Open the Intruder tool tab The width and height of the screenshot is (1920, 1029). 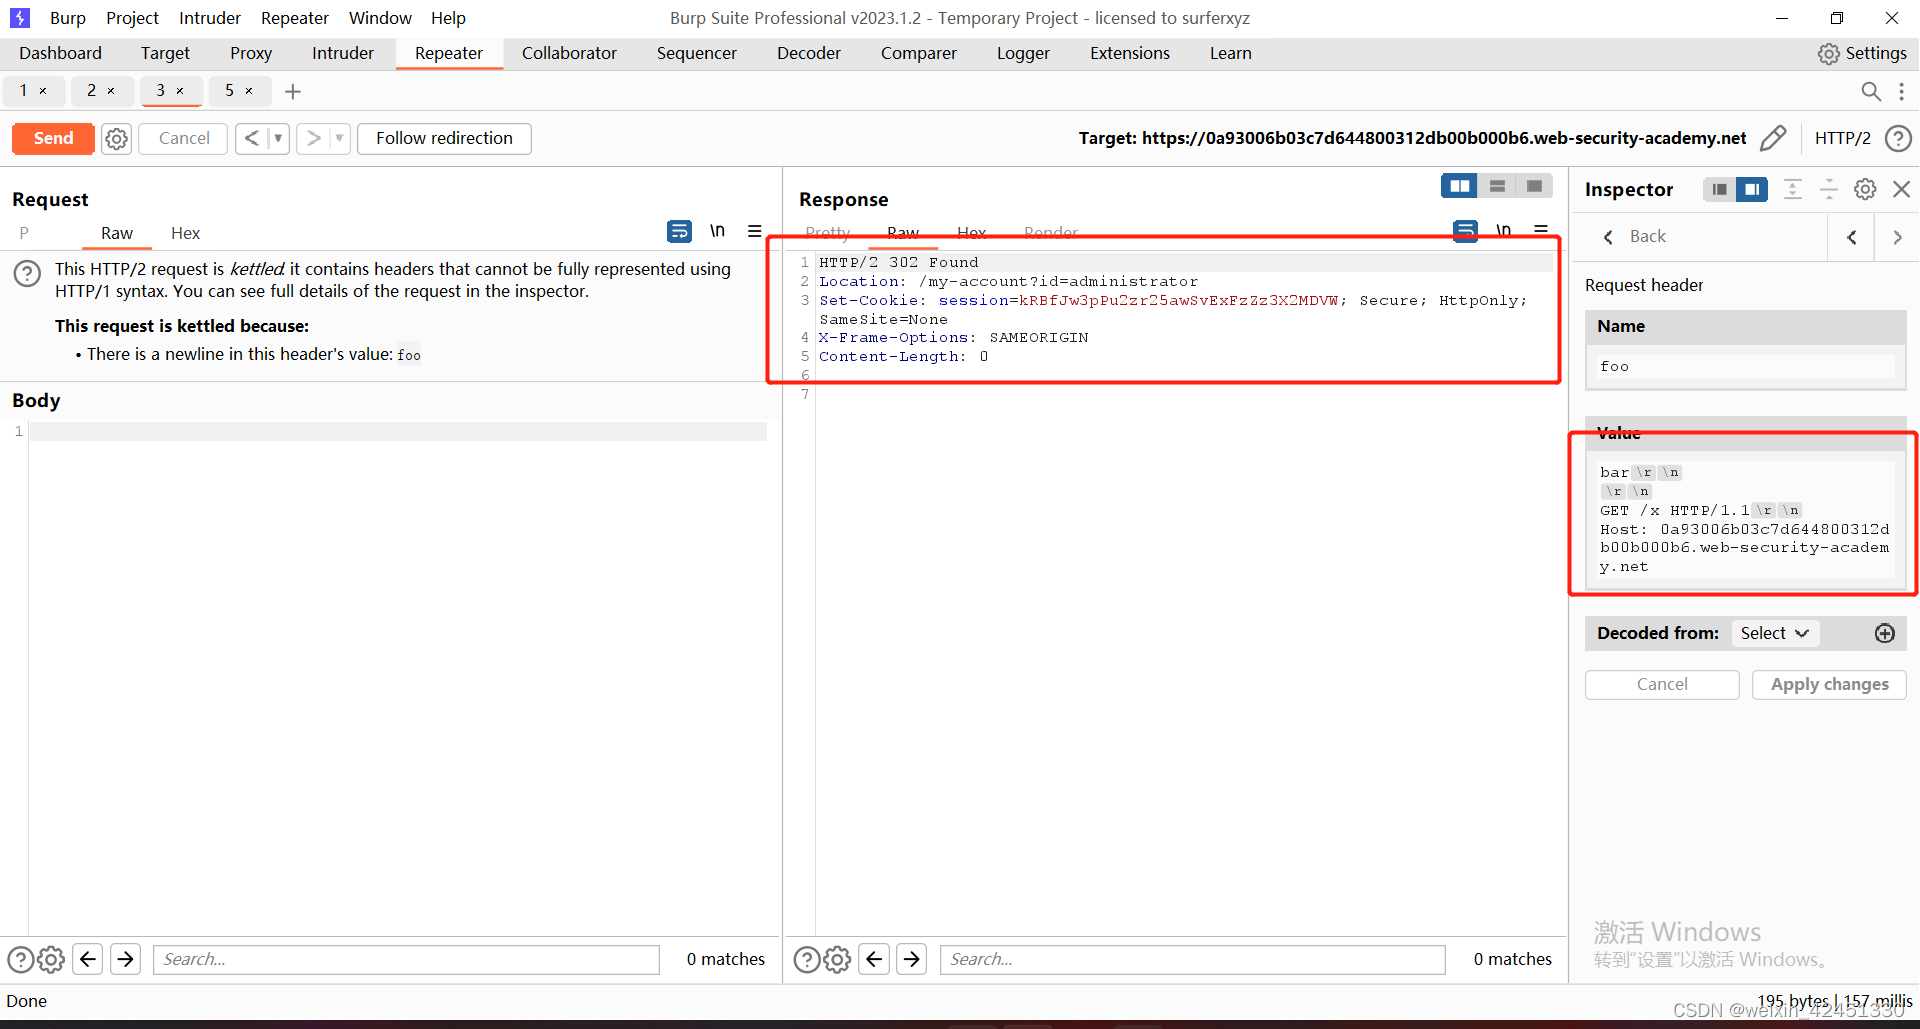click(343, 53)
